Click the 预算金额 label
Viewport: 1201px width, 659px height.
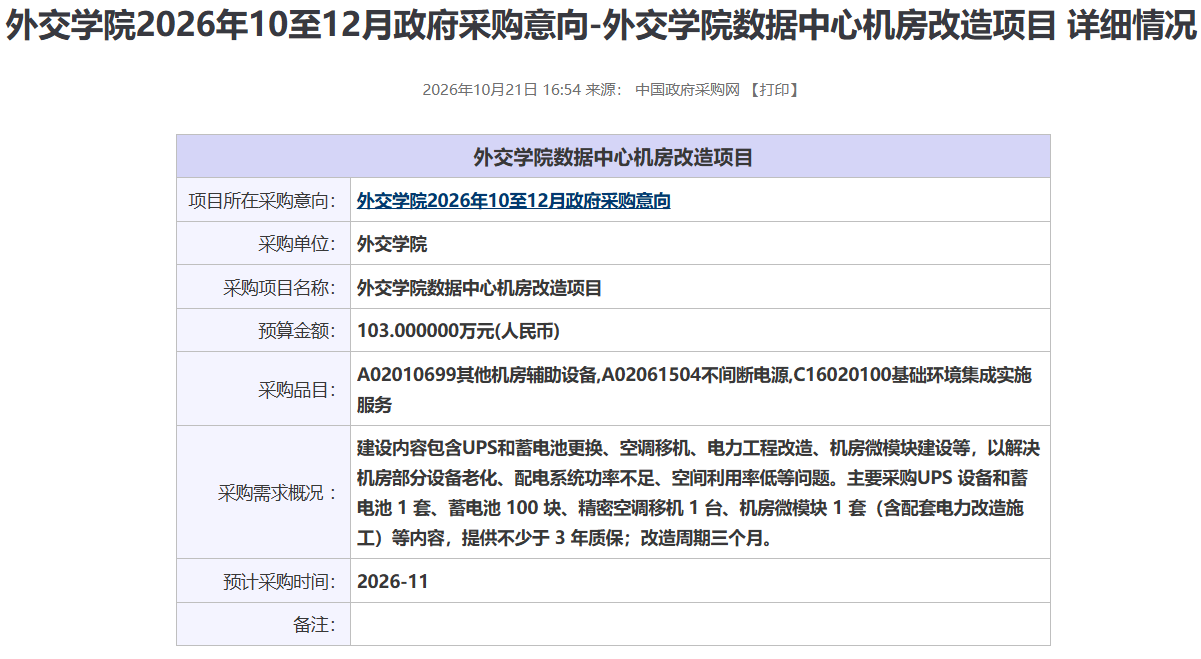(x=297, y=331)
